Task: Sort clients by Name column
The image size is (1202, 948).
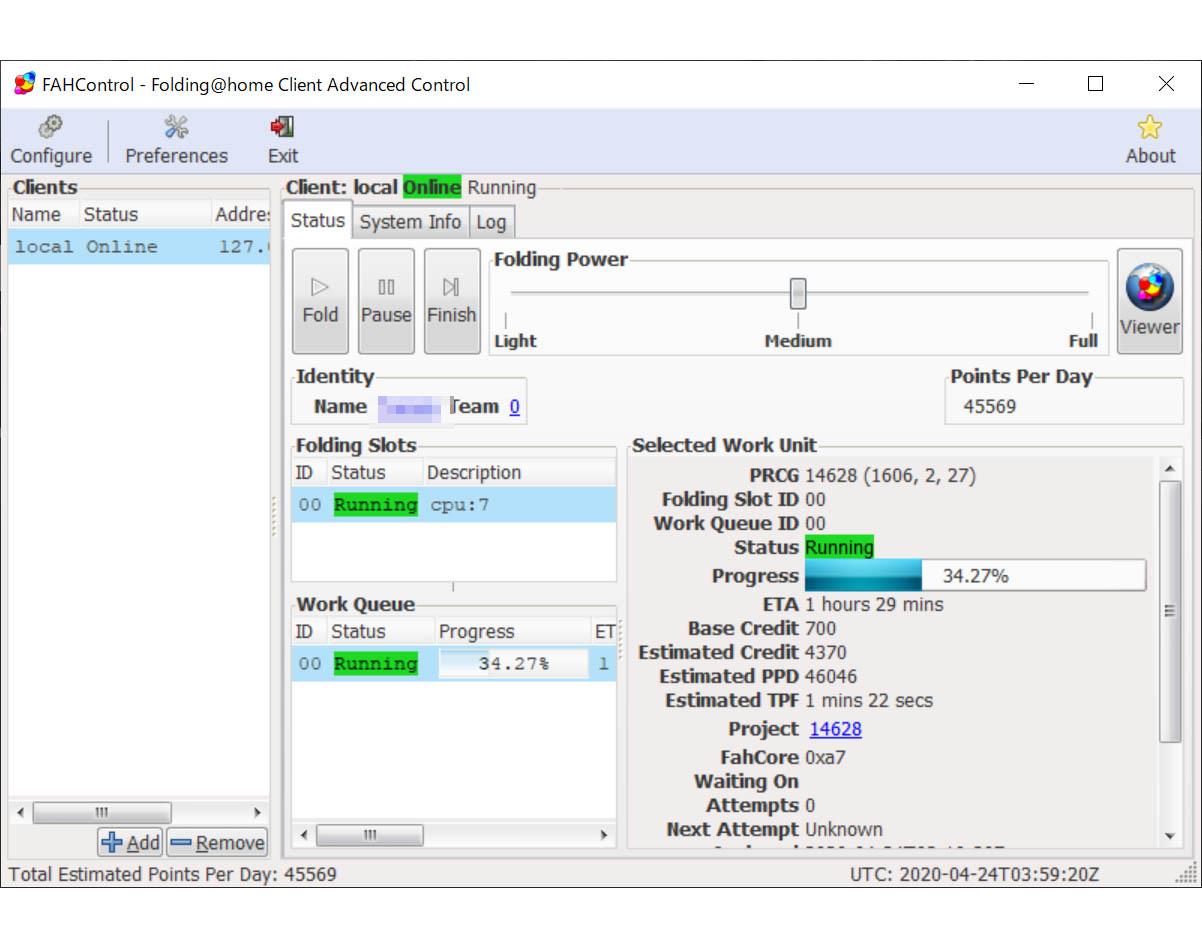Action: click(44, 215)
